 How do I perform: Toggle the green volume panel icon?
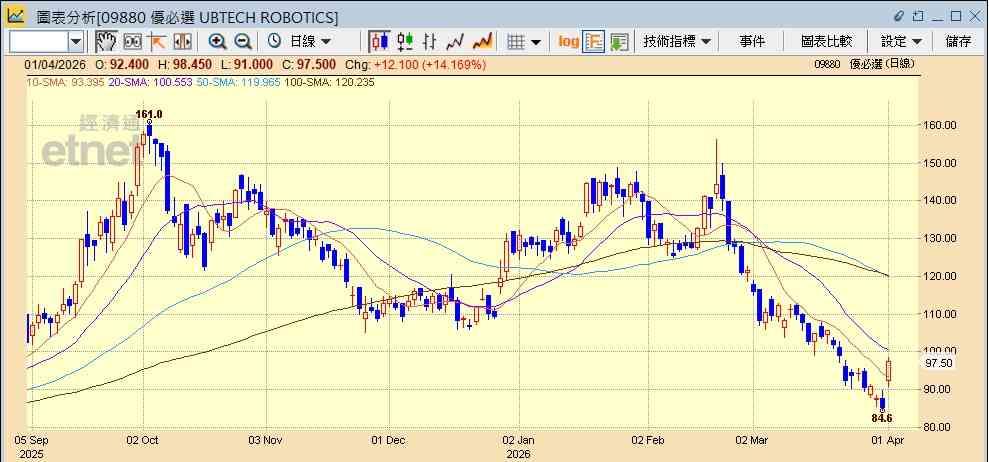pos(619,42)
